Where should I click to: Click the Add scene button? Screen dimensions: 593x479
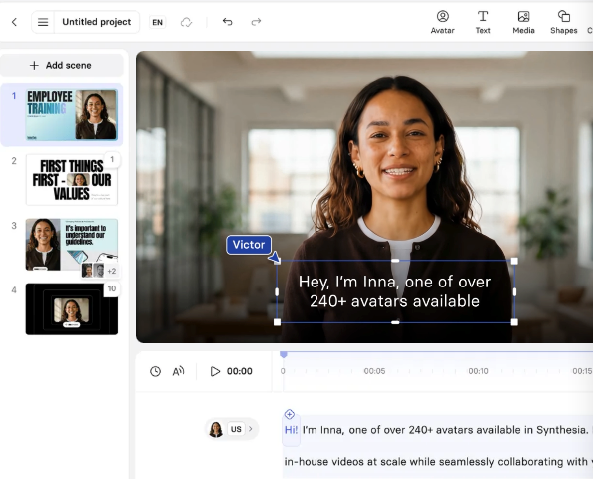tap(61, 65)
